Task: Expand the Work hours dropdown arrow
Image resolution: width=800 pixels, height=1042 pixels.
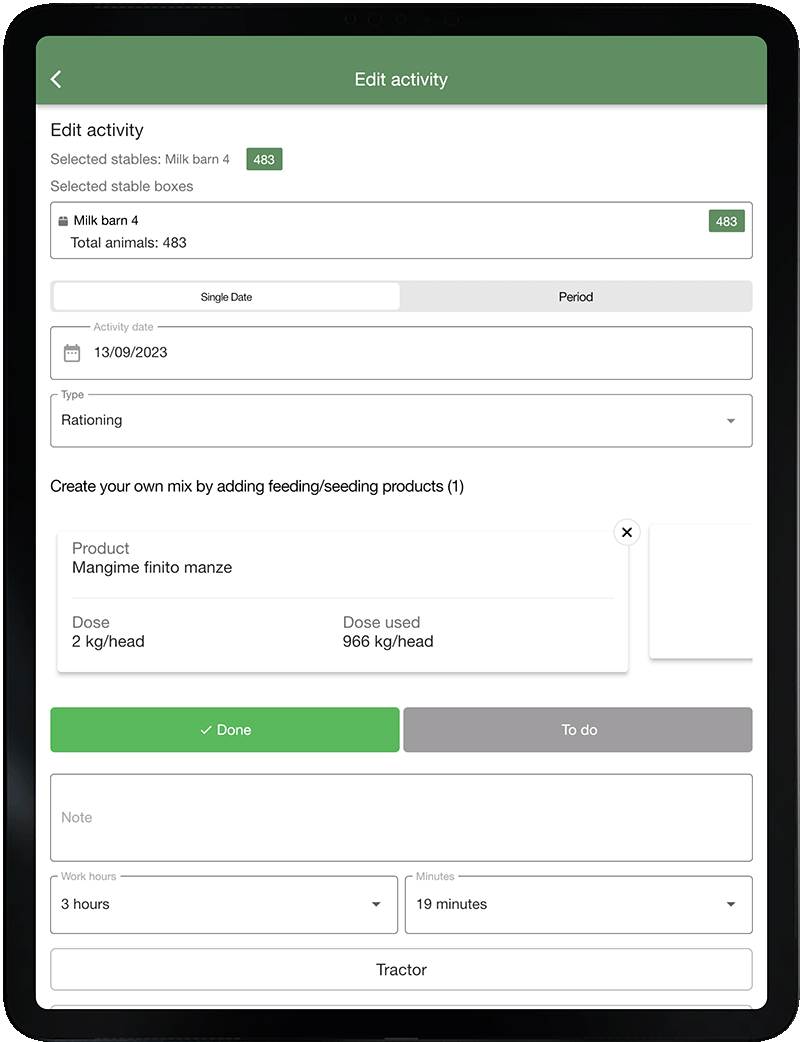Action: 375,904
